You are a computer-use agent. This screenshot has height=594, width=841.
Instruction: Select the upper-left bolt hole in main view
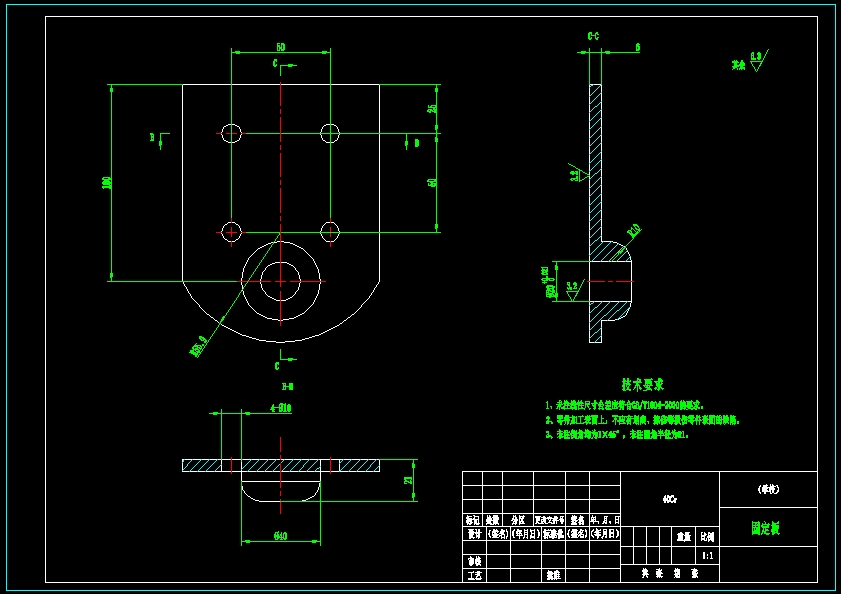pyautogui.click(x=231, y=133)
